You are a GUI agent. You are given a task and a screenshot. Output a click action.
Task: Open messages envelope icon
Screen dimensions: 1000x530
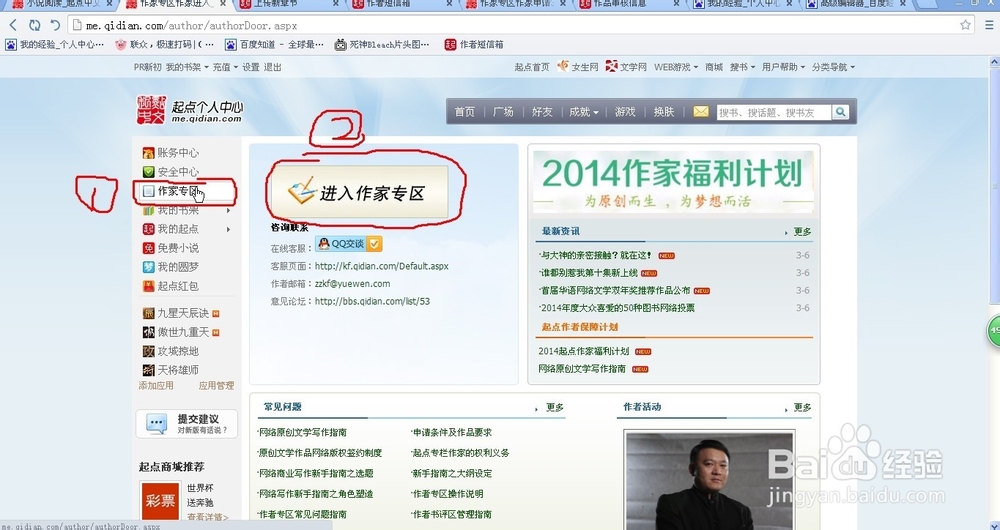701,112
